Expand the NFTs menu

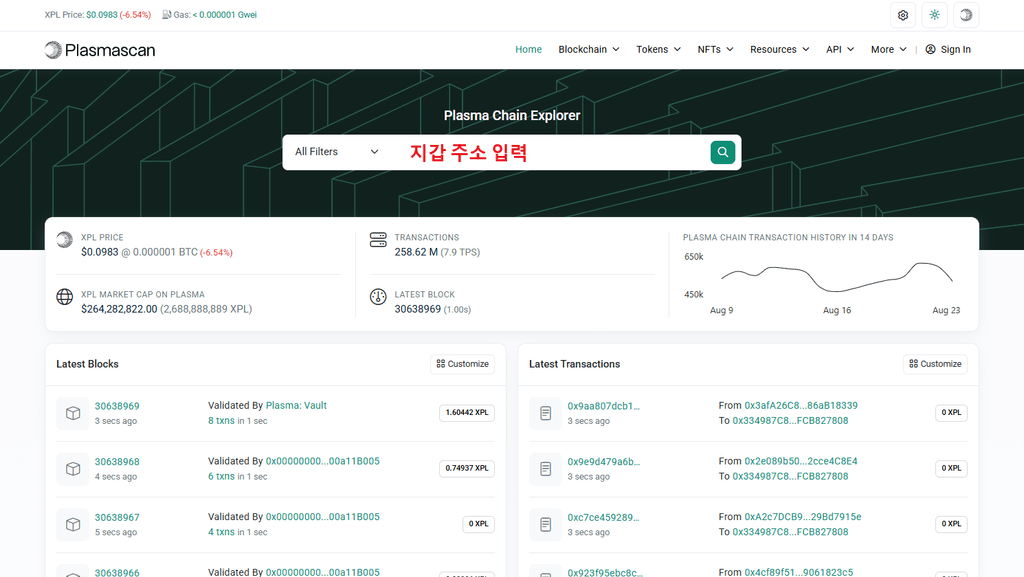[x=715, y=50]
